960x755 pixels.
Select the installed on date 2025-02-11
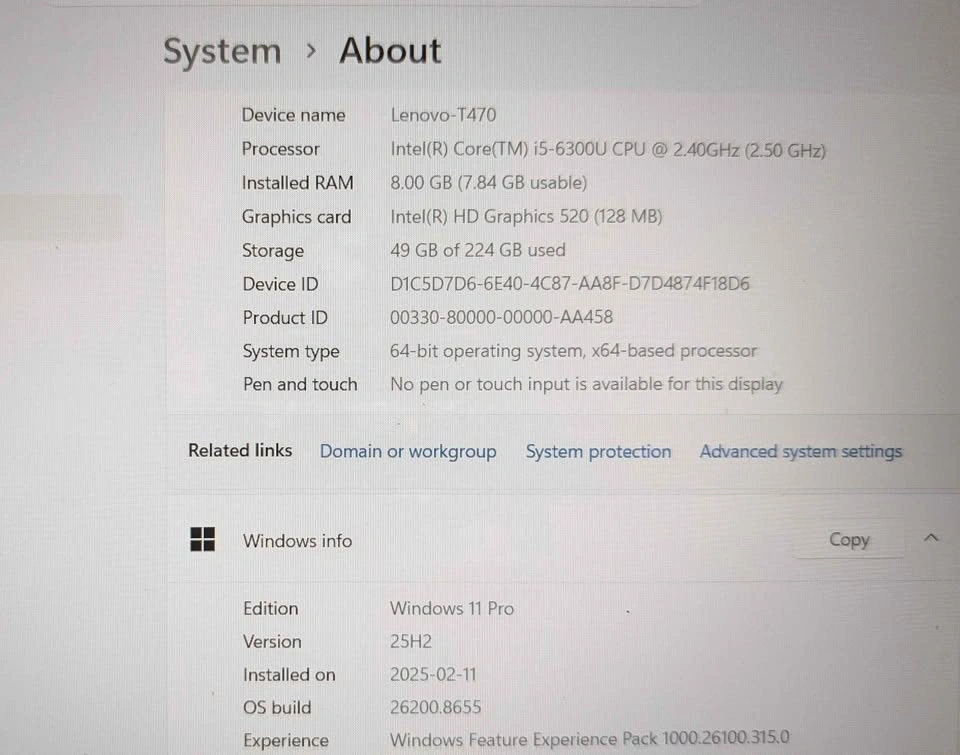(433, 674)
